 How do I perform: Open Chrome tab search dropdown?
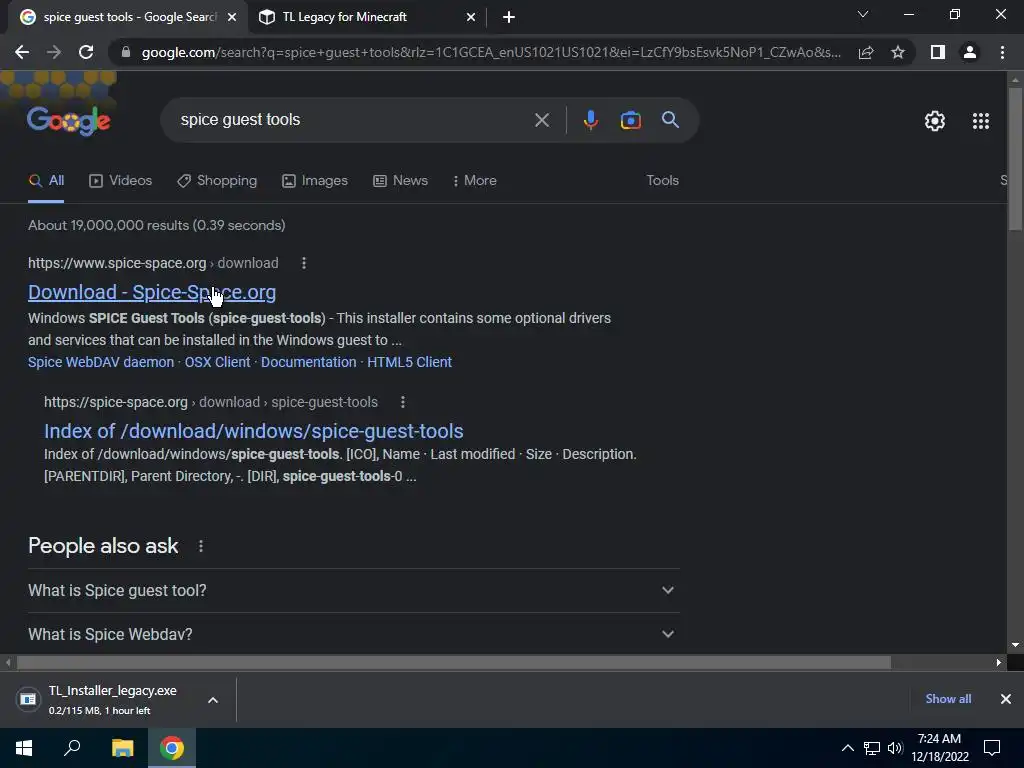pyautogui.click(x=863, y=14)
